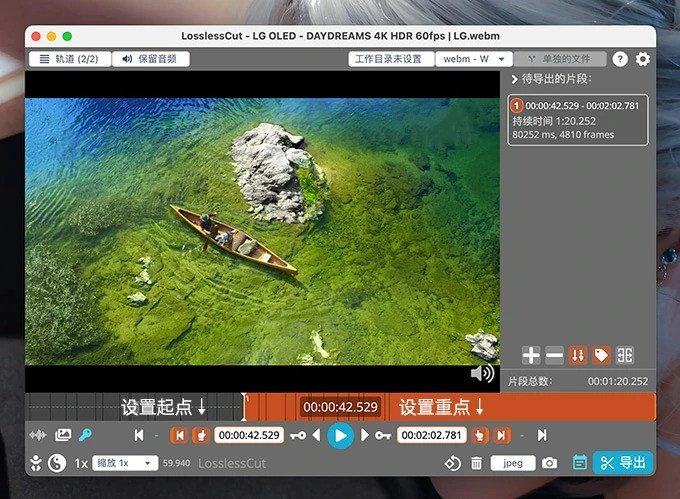Mute the video with the speaker icon
The image size is (680, 499).
click(482, 373)
